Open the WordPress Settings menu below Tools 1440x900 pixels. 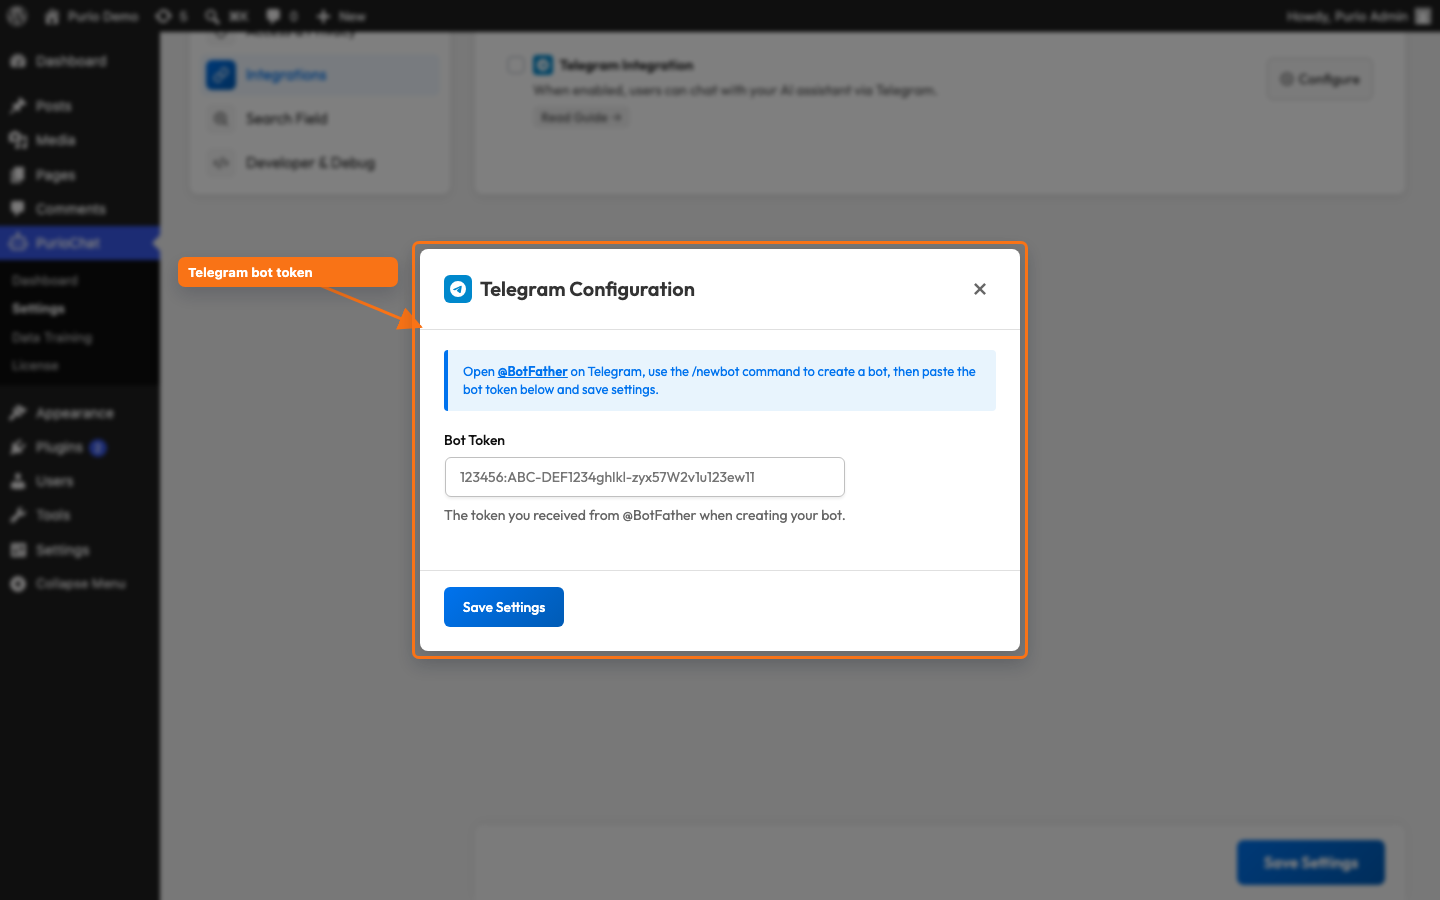[79, 550]
